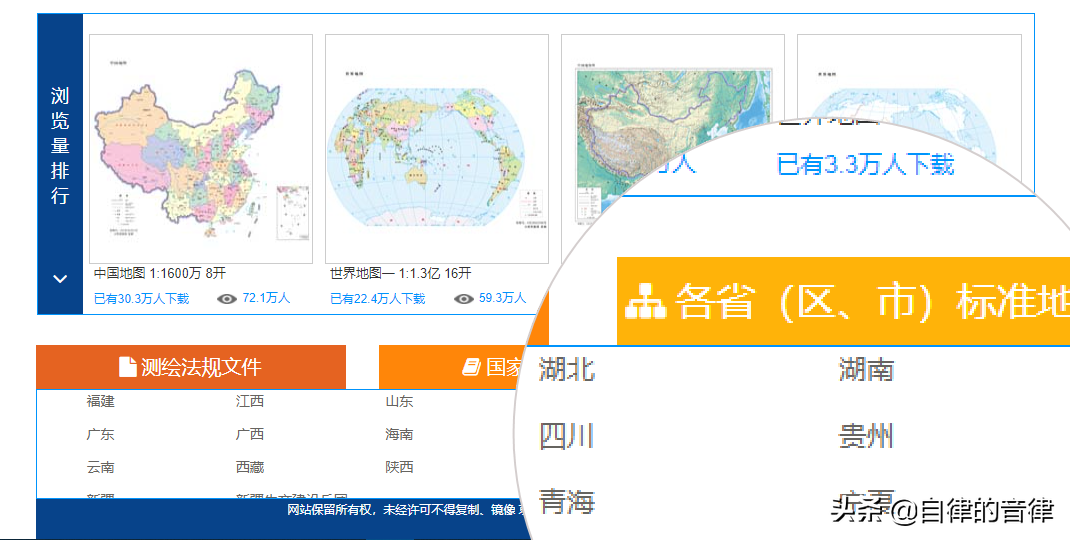Click the eye icon beside 72.1万人
Viewport: 1070px width, 540px height.
(227, 298)
